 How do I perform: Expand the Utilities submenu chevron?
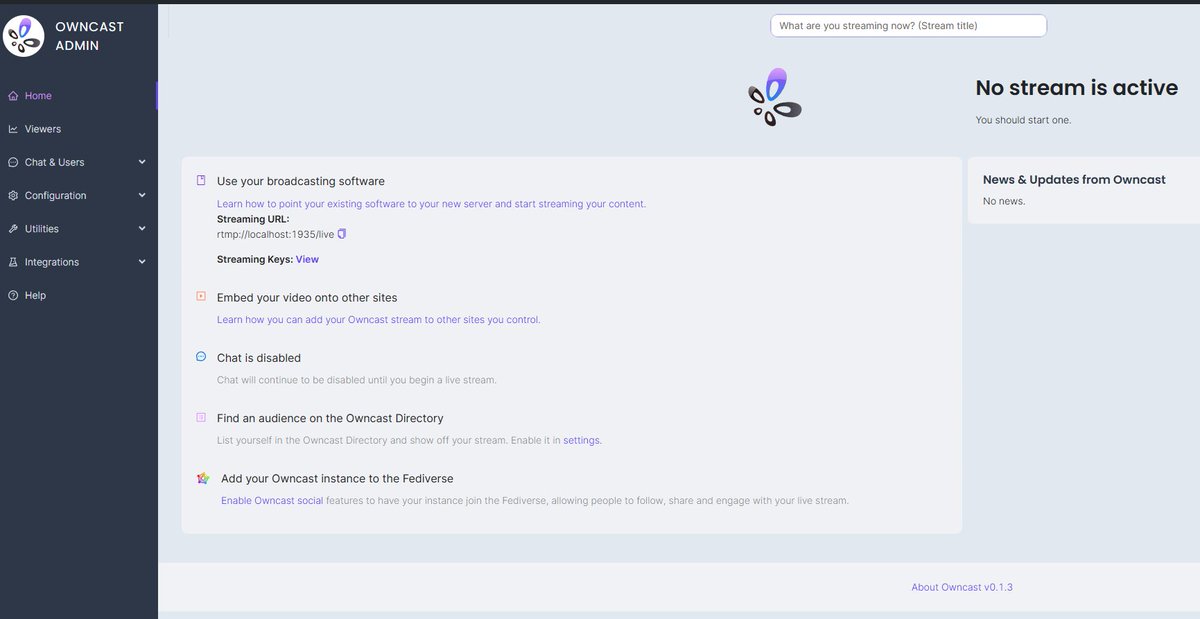point(142,228)
